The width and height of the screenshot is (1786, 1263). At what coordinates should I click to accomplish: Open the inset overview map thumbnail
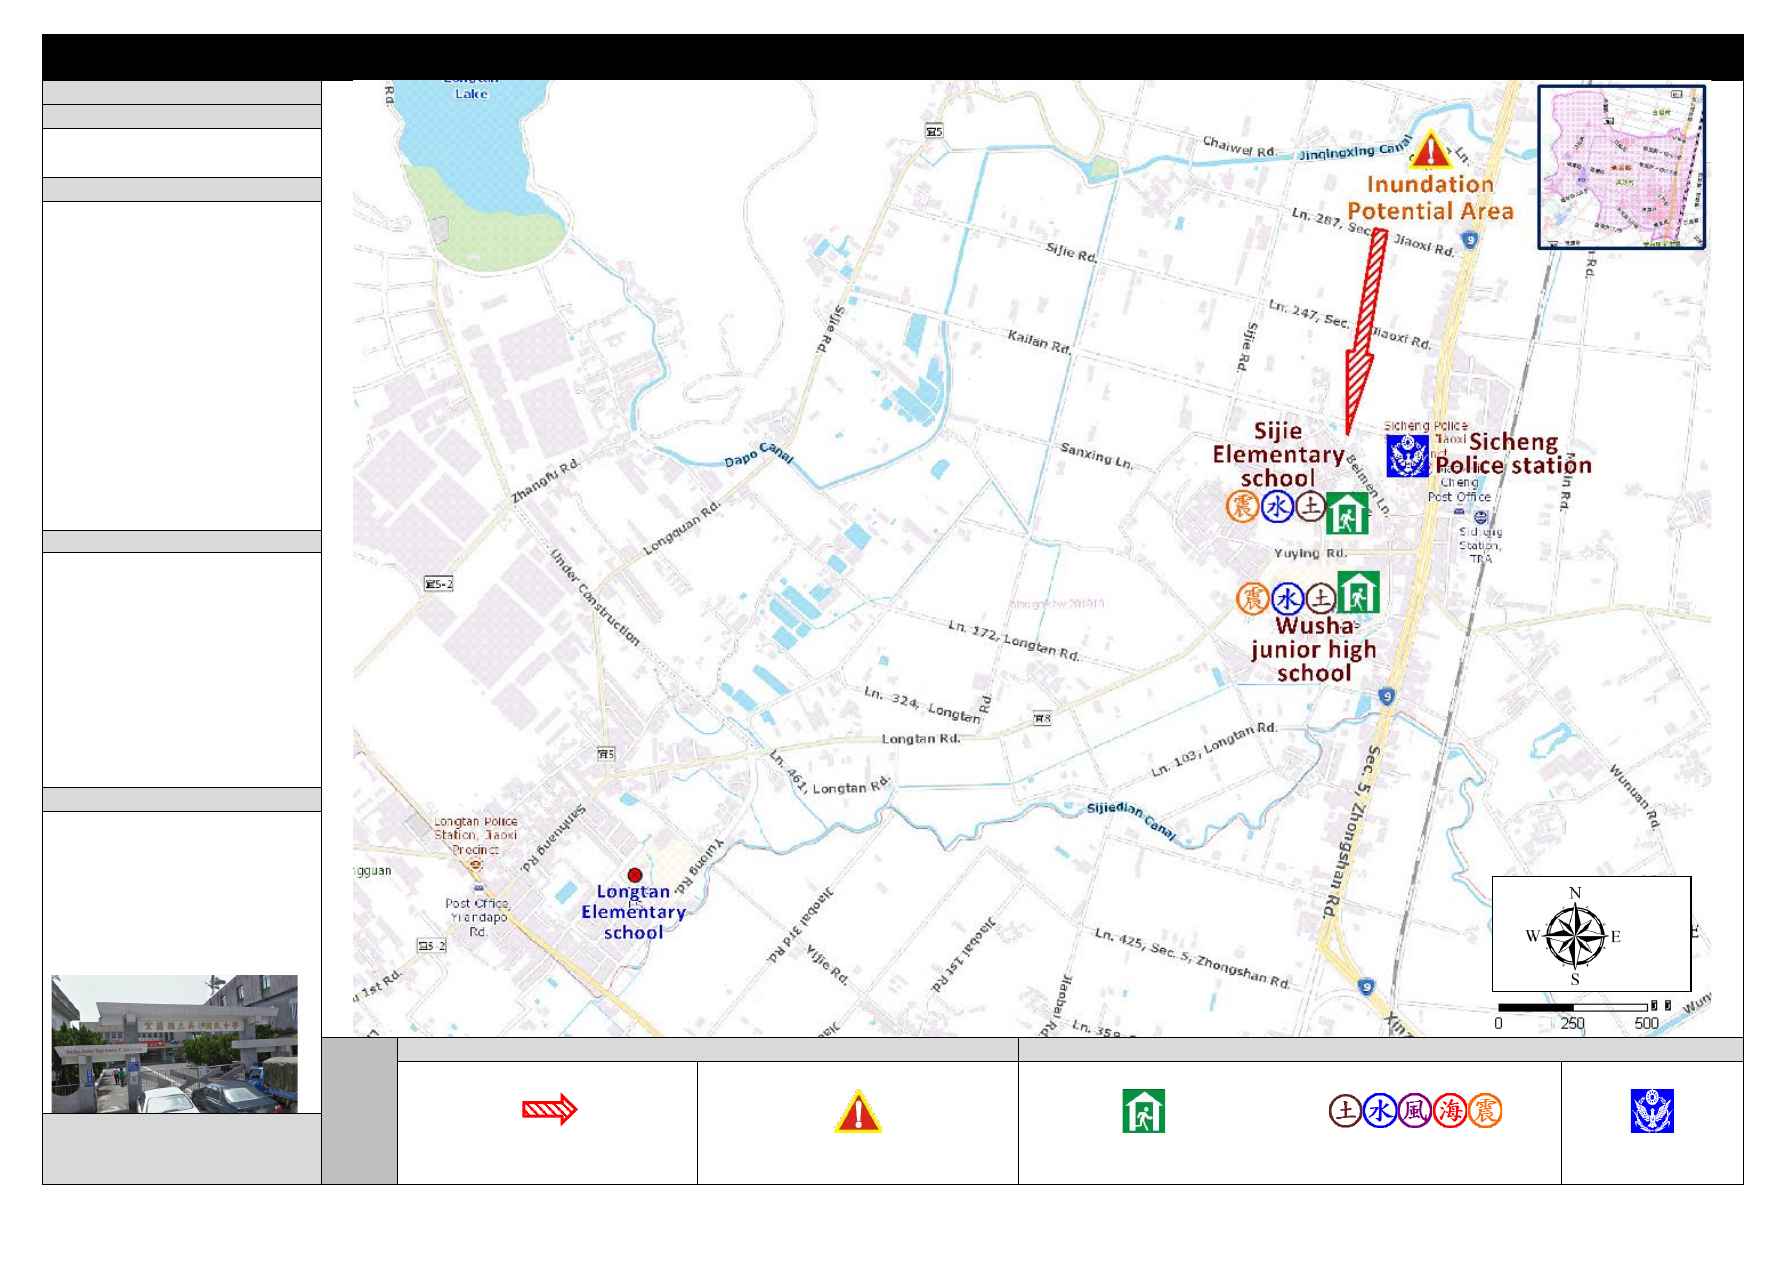pos(1621,167)
